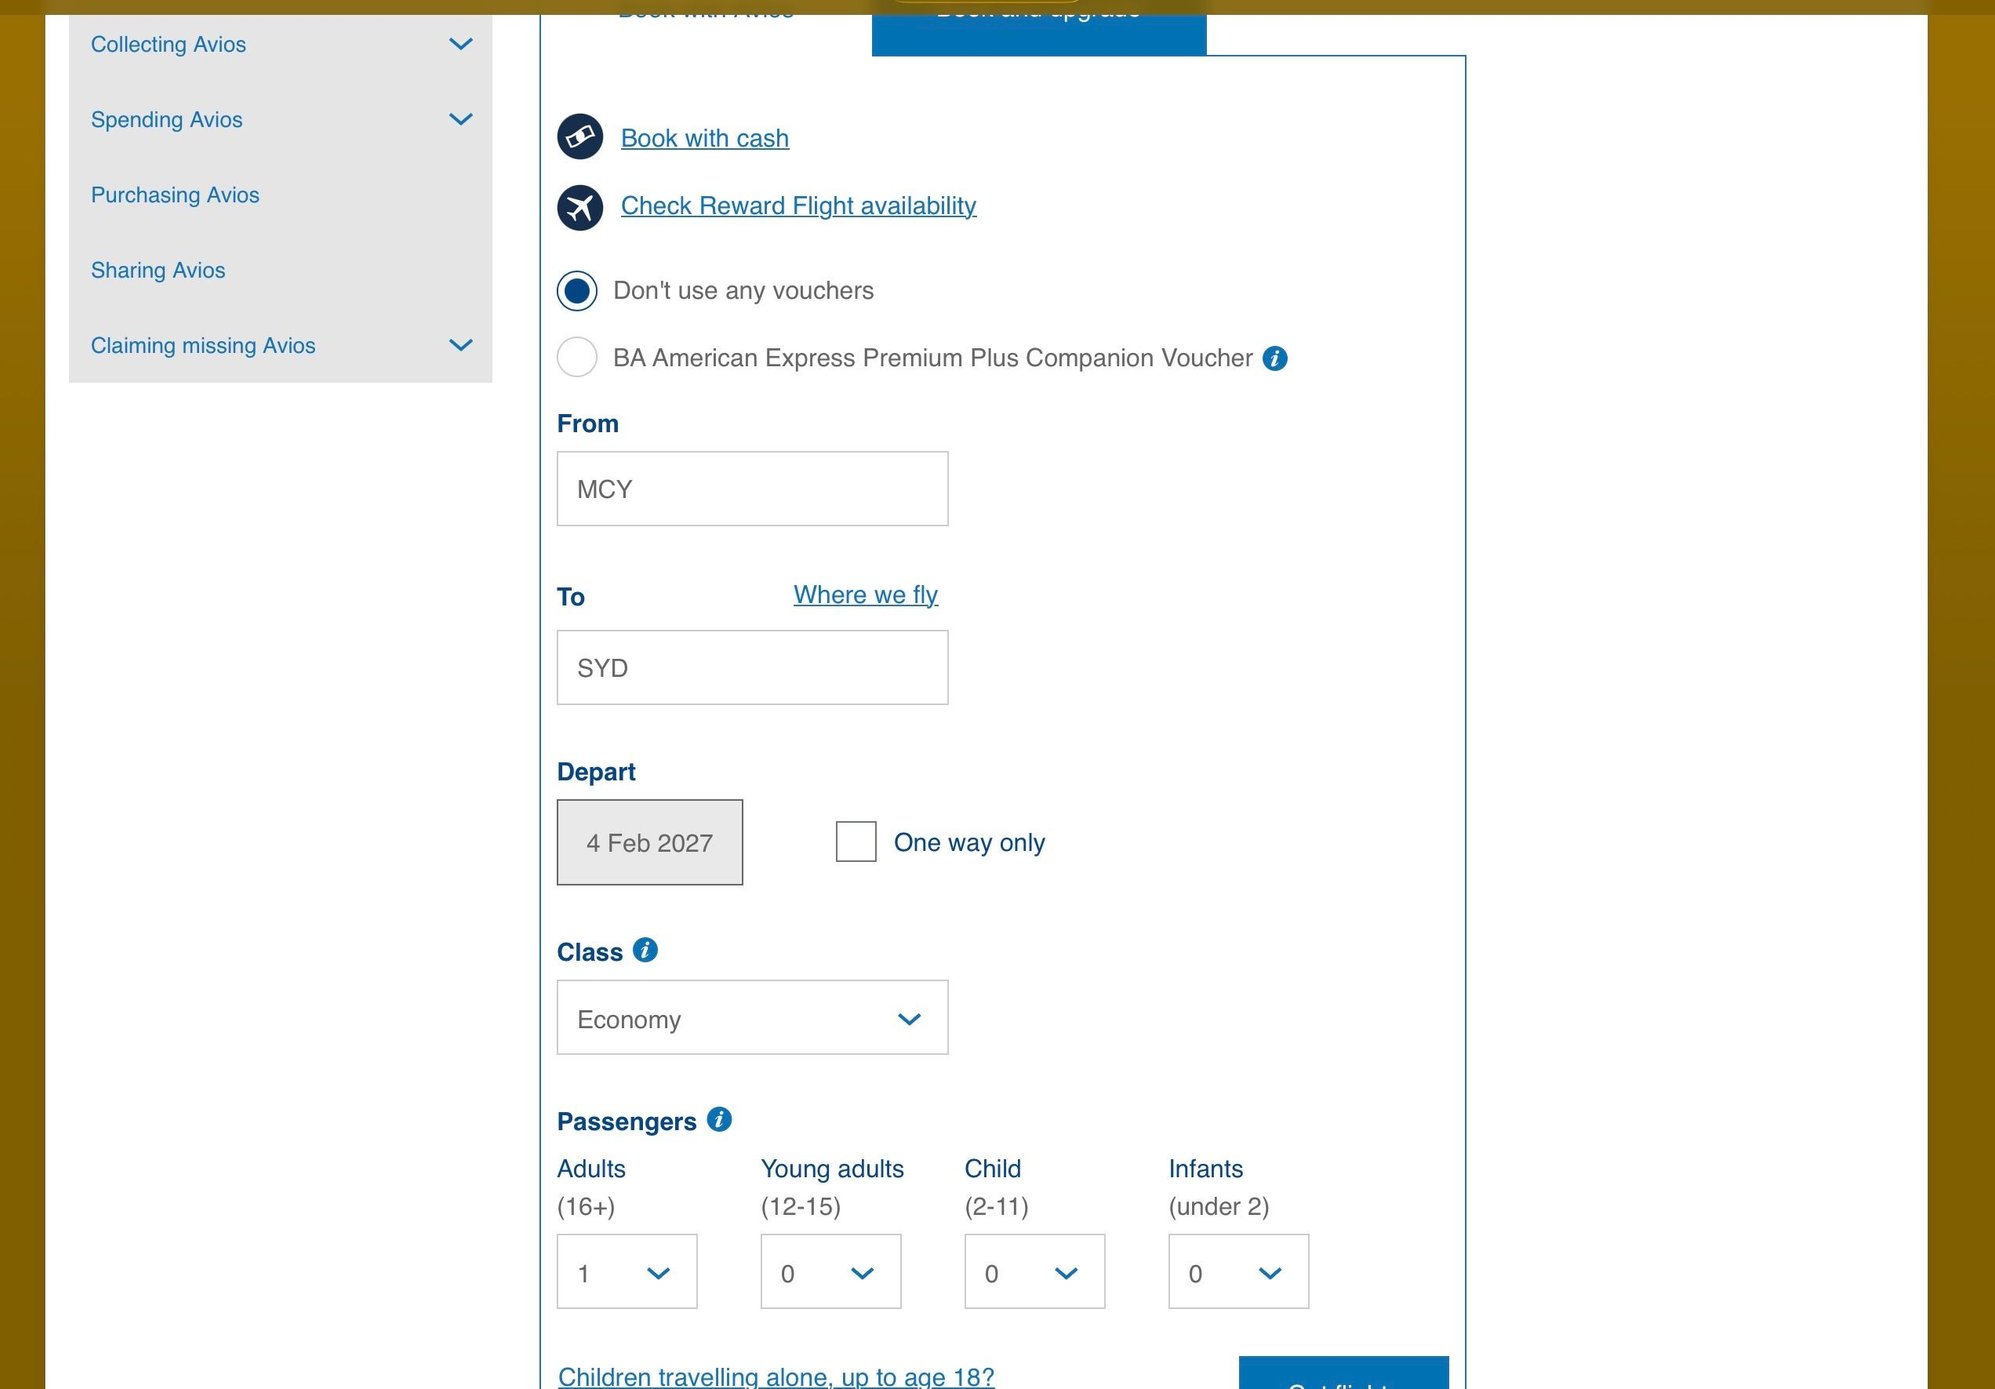This screenshot has width=1995, height=1389.
Task: Tick the One way only checkbox
Action: [x=855, y=842]
